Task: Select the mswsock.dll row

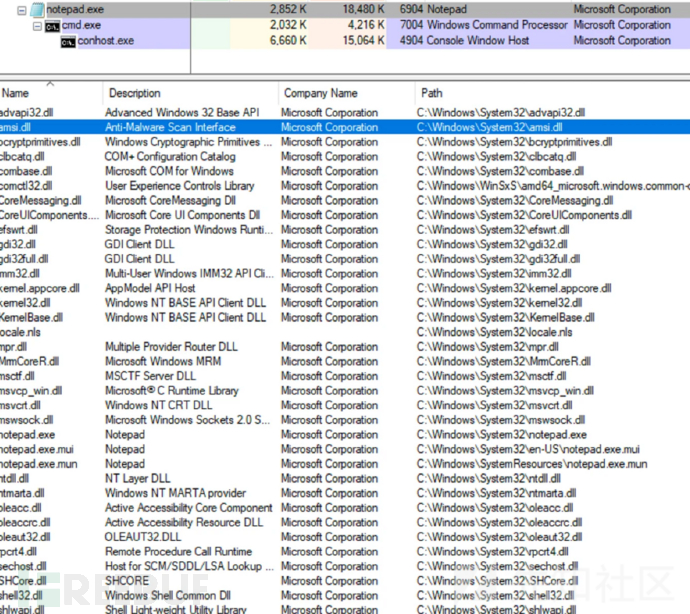Action: click(345, 420)
